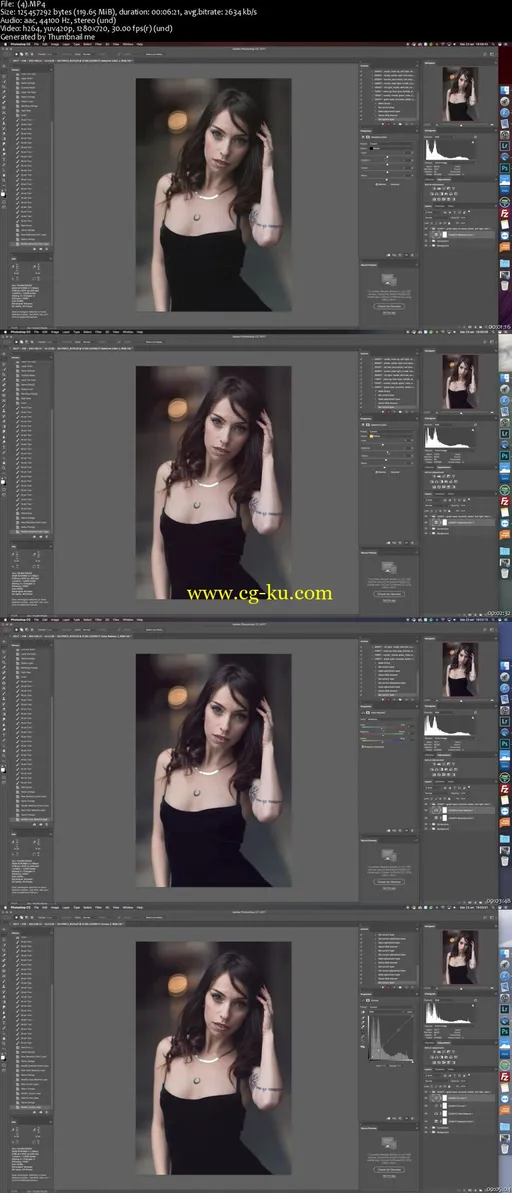This screenshot has width=512, height=1193.
Task: Click the Curves graph in the bottom frame Properties
Action: click(390, 1039)
